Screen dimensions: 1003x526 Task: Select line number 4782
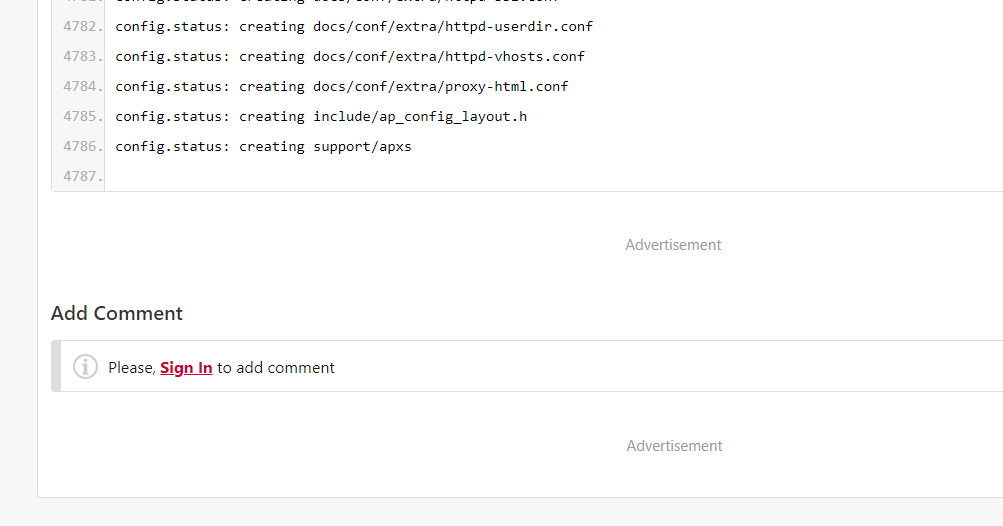[x=82, y=27]
